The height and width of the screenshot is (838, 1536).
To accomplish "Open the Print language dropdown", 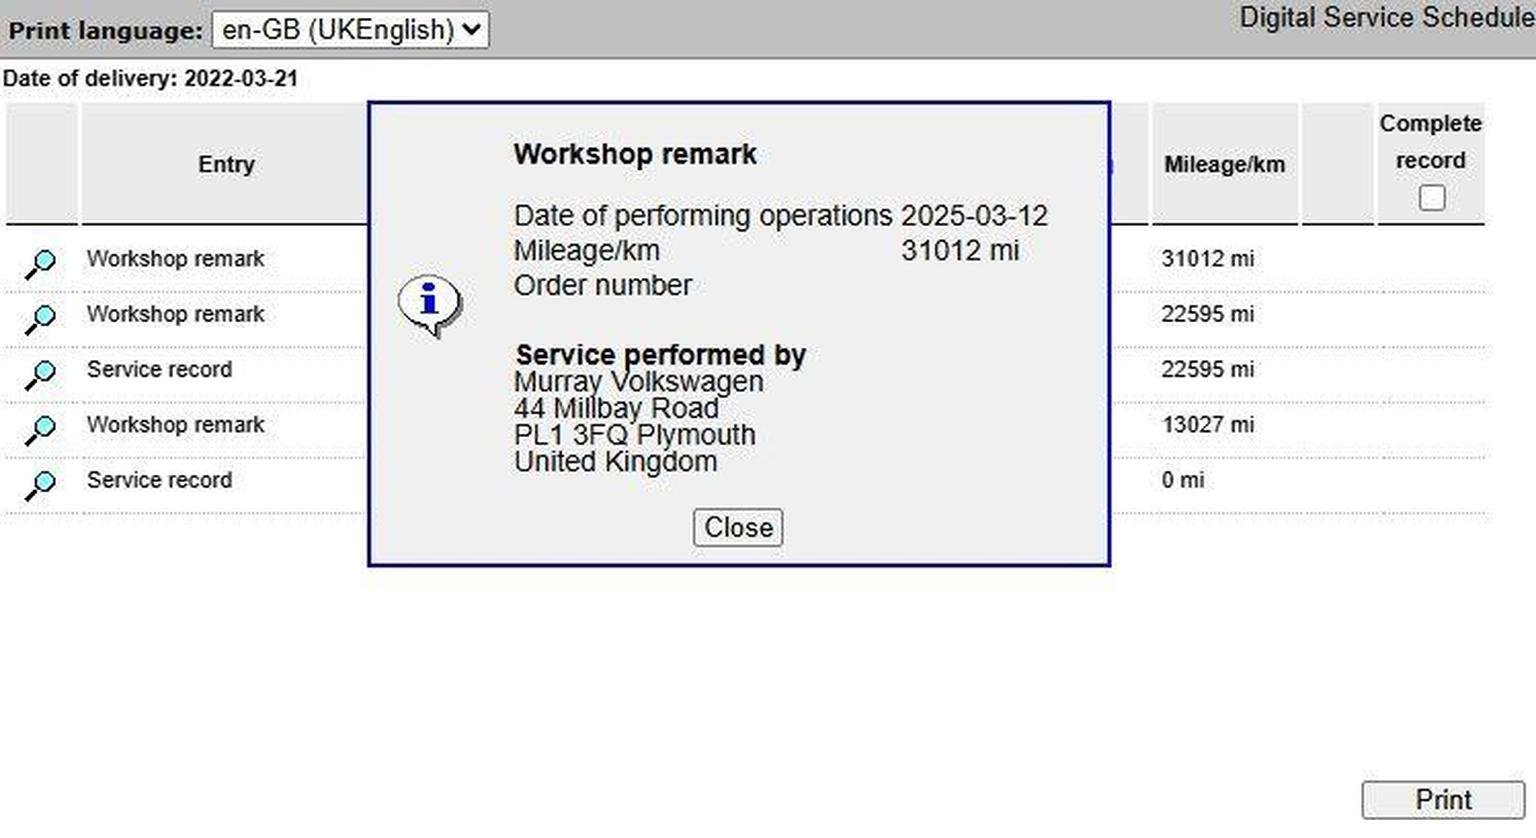I will pyautogui.click(x=350, y=30).
